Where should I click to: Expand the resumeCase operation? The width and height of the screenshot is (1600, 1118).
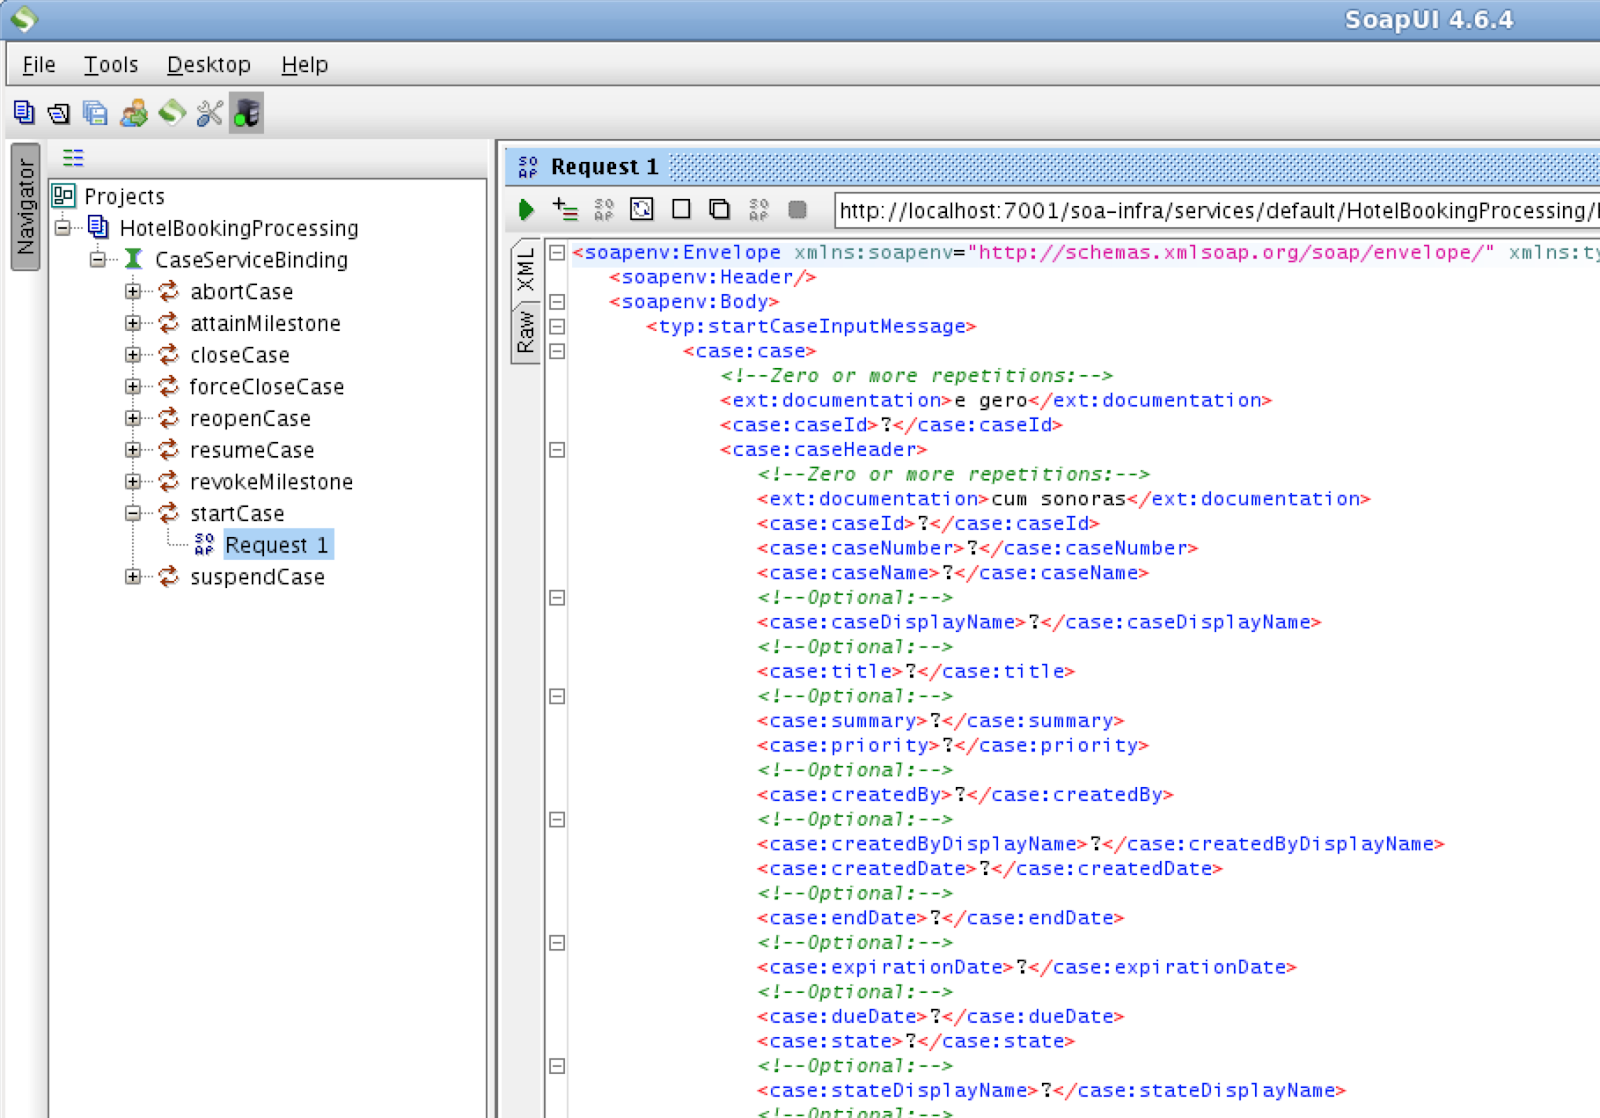point(132,450)
